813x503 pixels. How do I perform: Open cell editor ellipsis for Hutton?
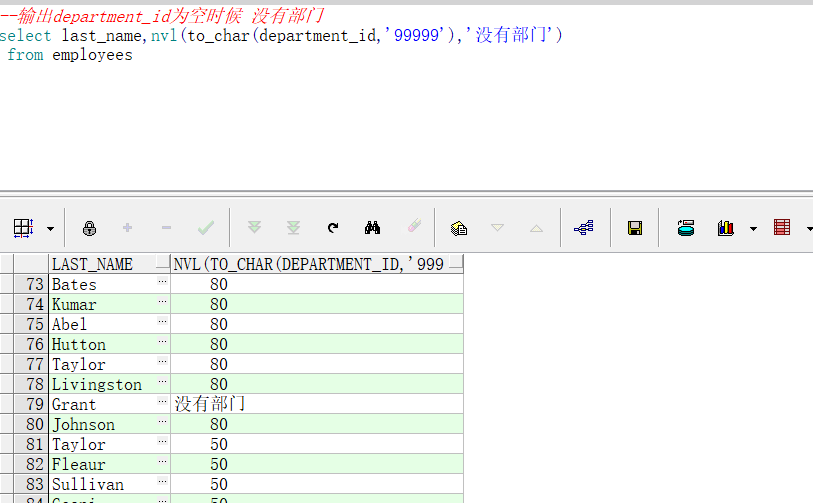point(162,341)
